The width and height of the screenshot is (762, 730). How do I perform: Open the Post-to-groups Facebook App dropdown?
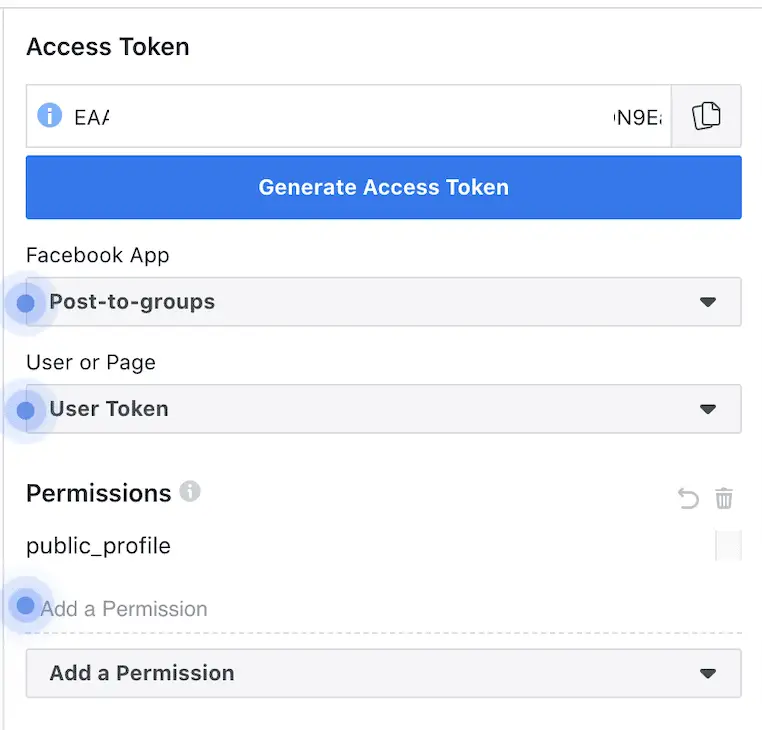(383, 302)
